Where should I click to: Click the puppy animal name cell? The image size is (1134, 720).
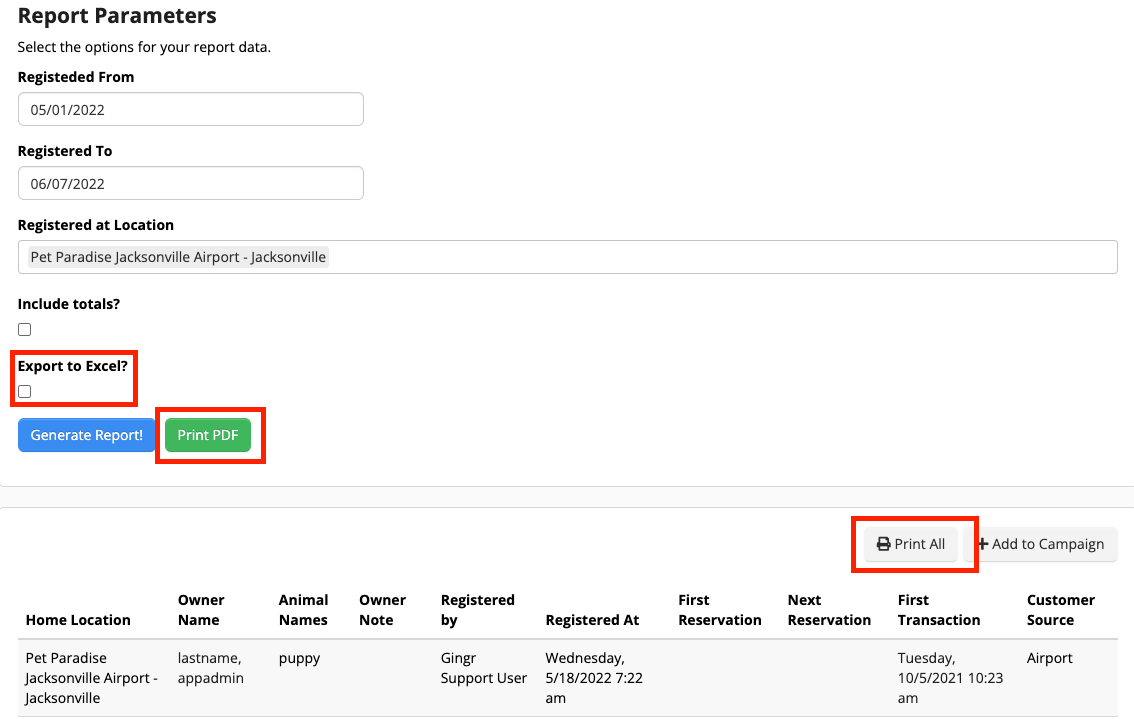299,657
